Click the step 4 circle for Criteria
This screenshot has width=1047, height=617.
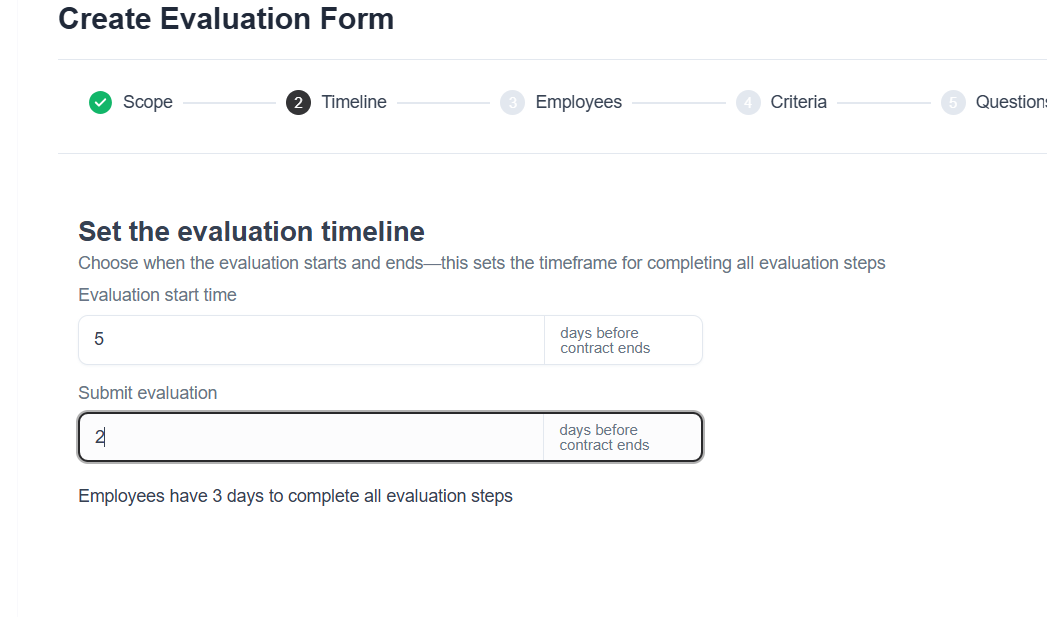[748, 102]
